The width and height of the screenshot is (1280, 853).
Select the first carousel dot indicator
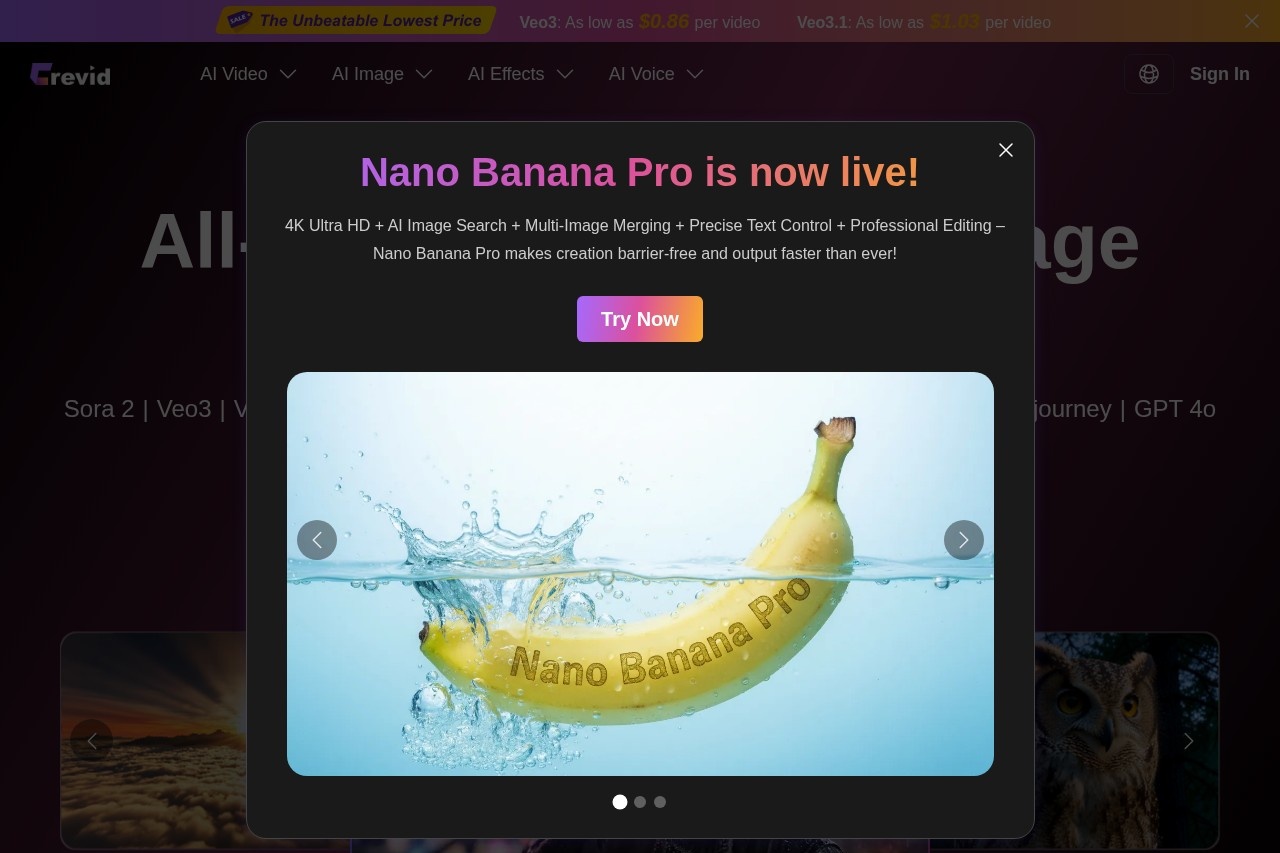[620, 802]
